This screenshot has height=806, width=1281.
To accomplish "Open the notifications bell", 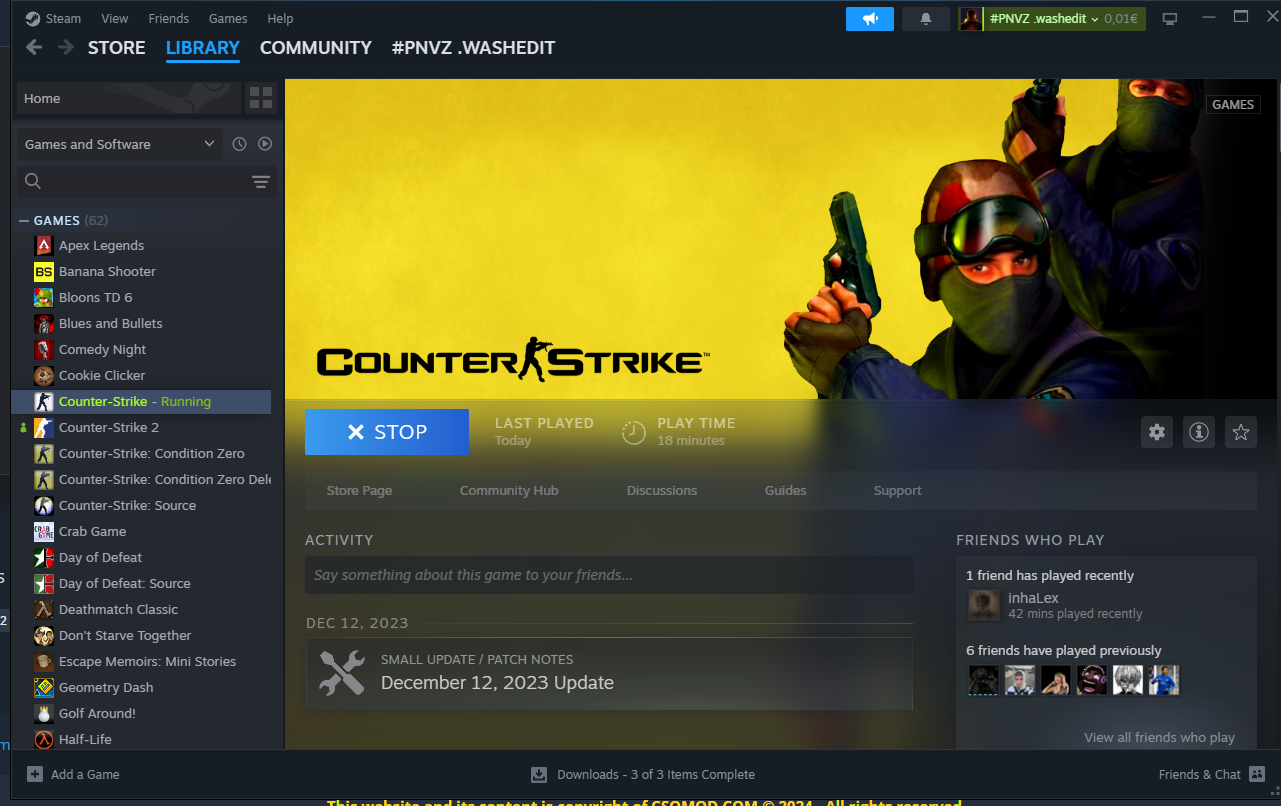I will click(x=926, y=19).
